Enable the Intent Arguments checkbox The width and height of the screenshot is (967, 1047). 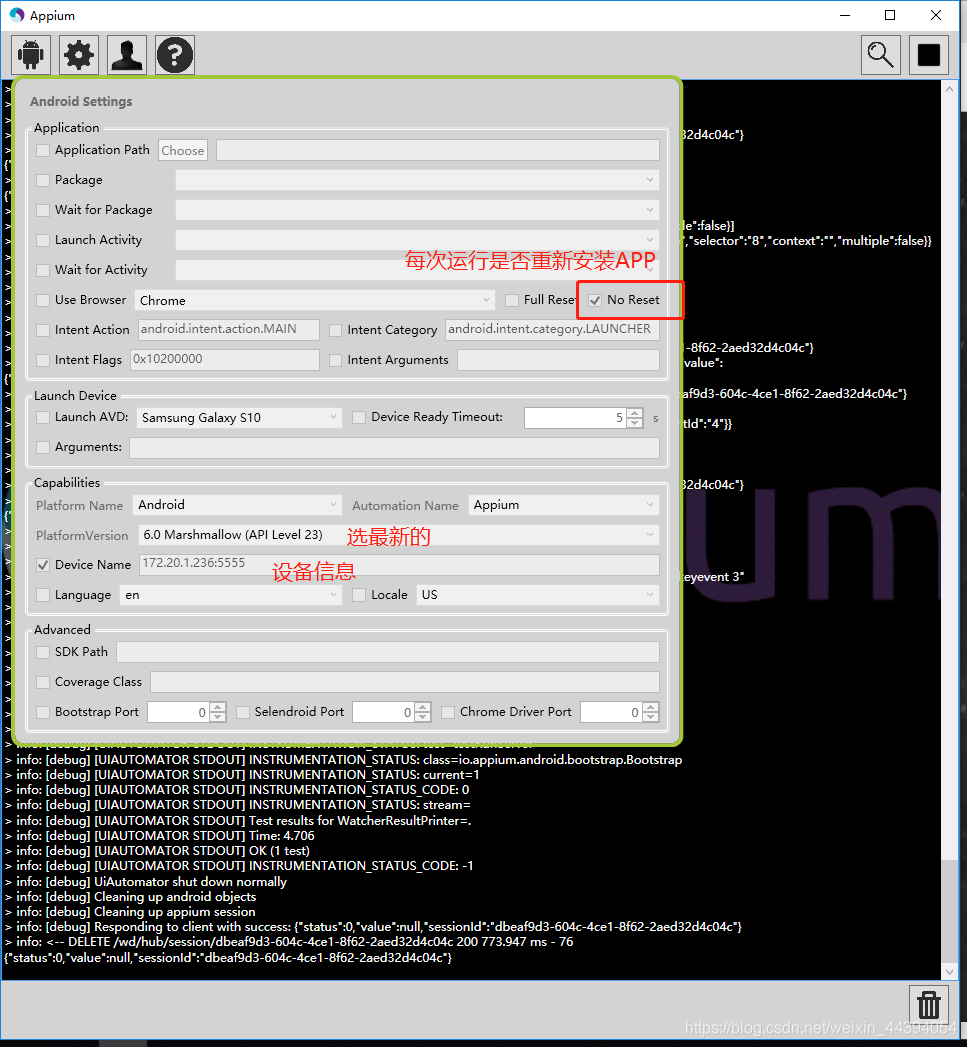(x=335, y=361)
